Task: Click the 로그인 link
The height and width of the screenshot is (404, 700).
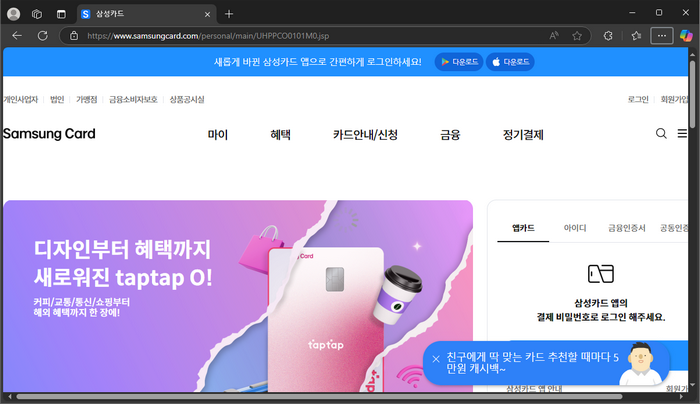Action: (x=638, y=100)
